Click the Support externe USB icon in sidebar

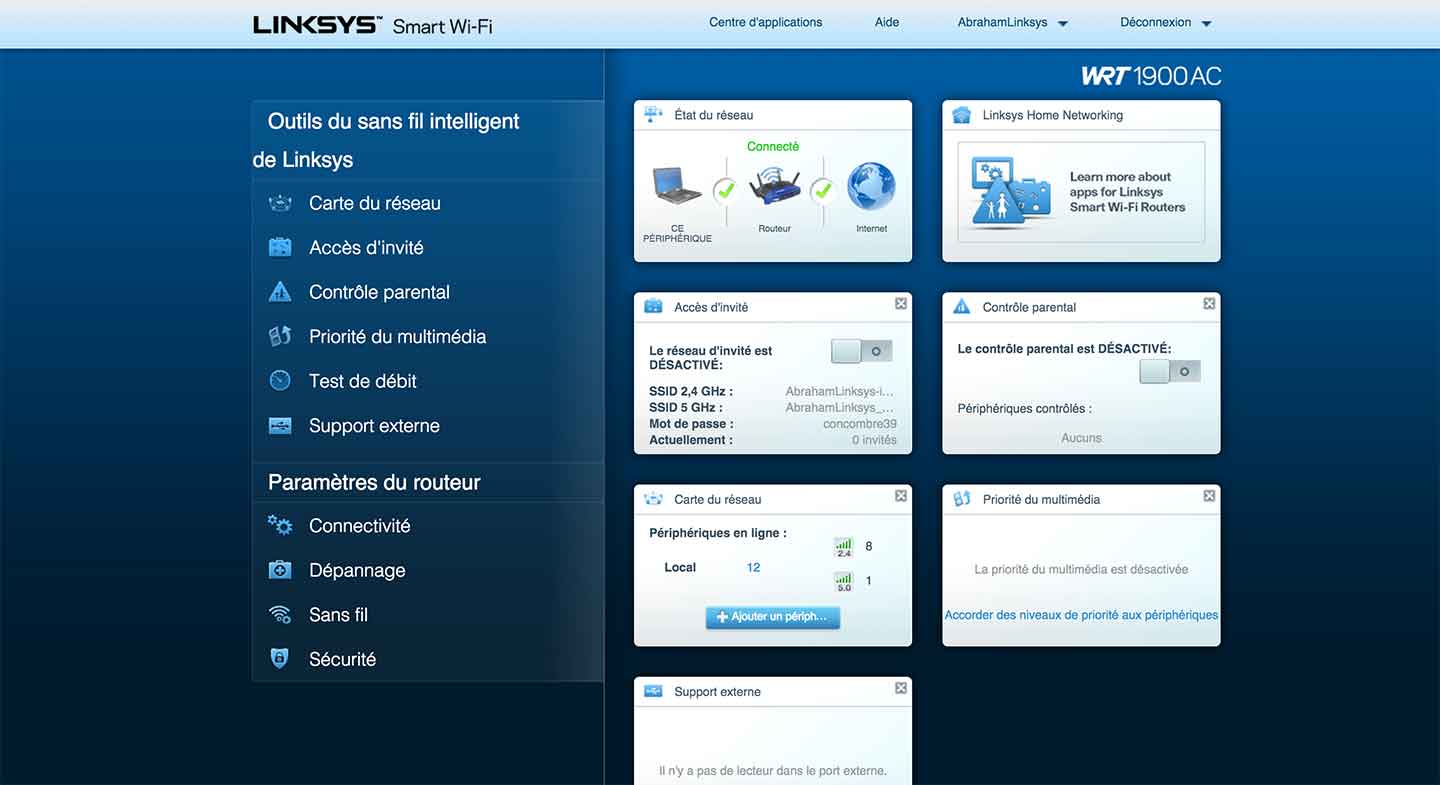click(x=280, y=426)
